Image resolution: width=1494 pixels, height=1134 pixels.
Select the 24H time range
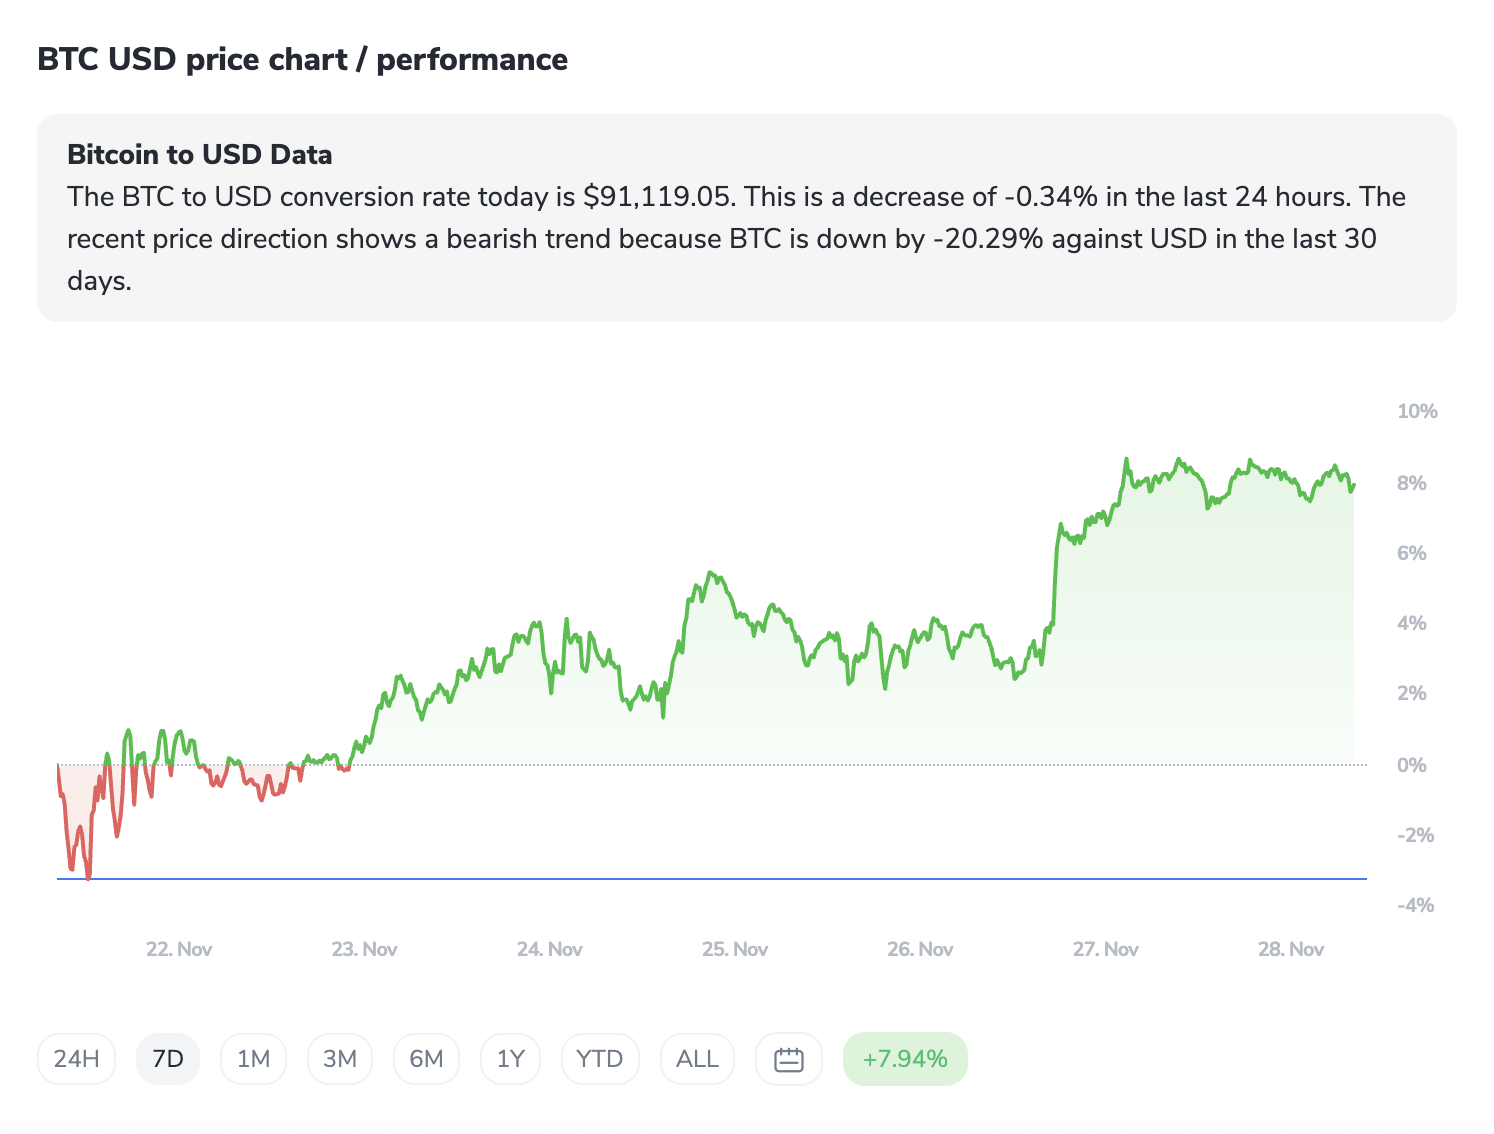76,1059
